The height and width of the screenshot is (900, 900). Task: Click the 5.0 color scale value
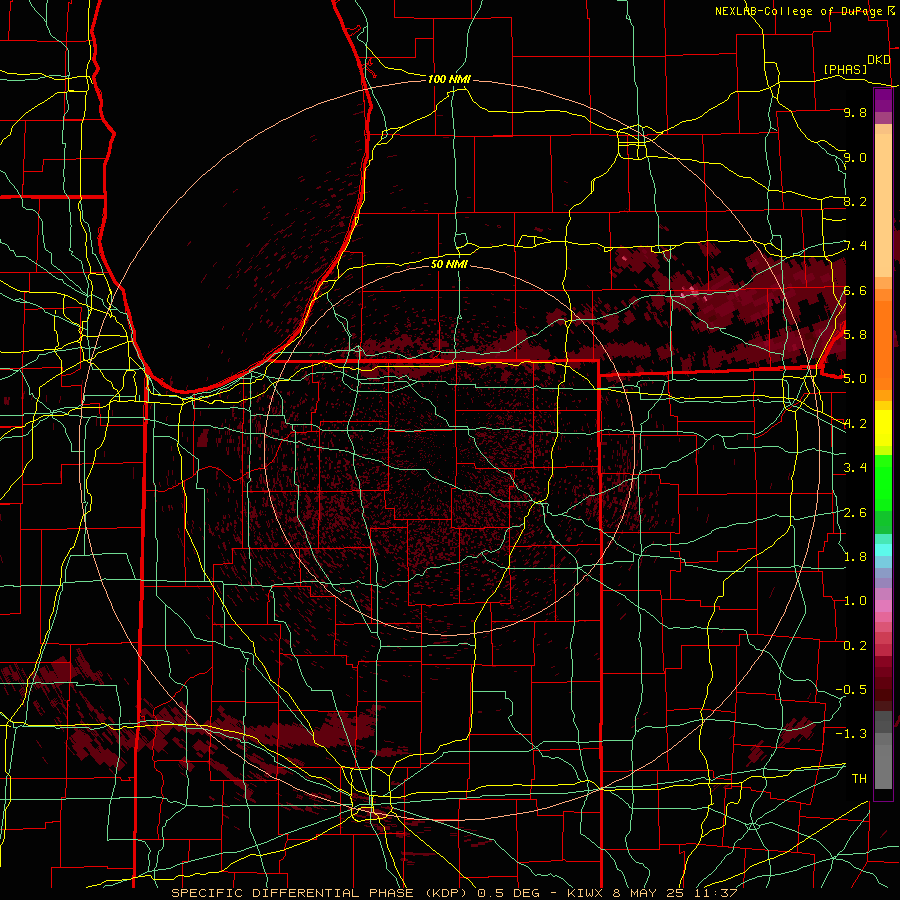coord(855,379)
